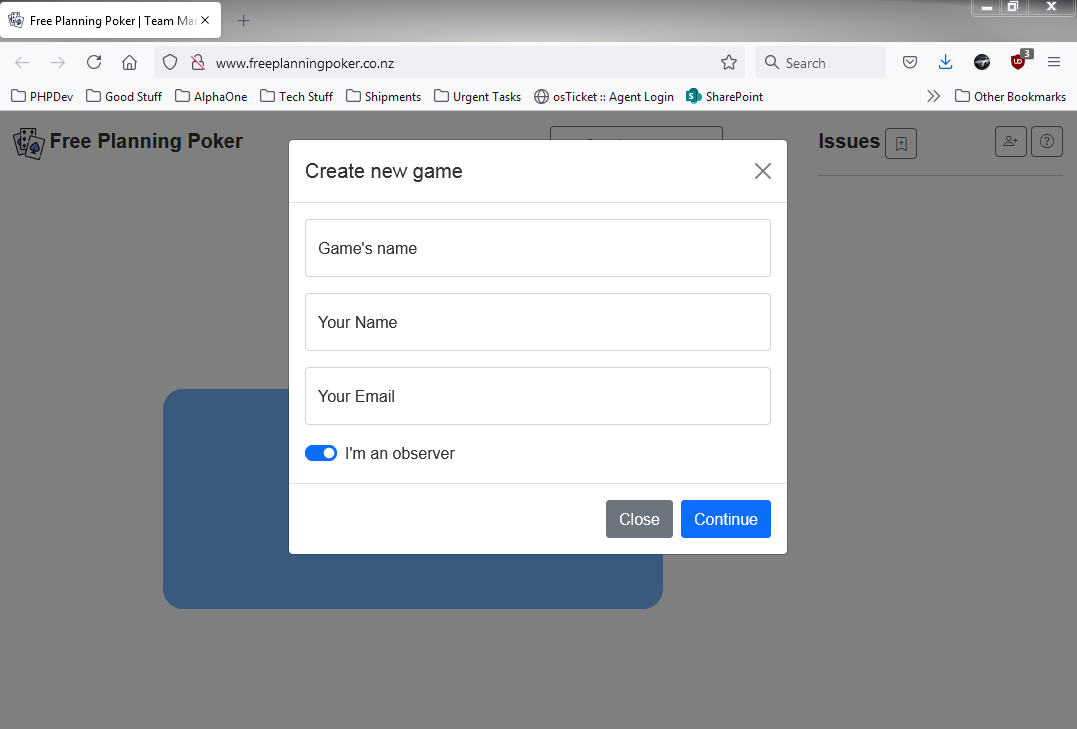Bookmark this page with the star icon

tap(729, 63)
